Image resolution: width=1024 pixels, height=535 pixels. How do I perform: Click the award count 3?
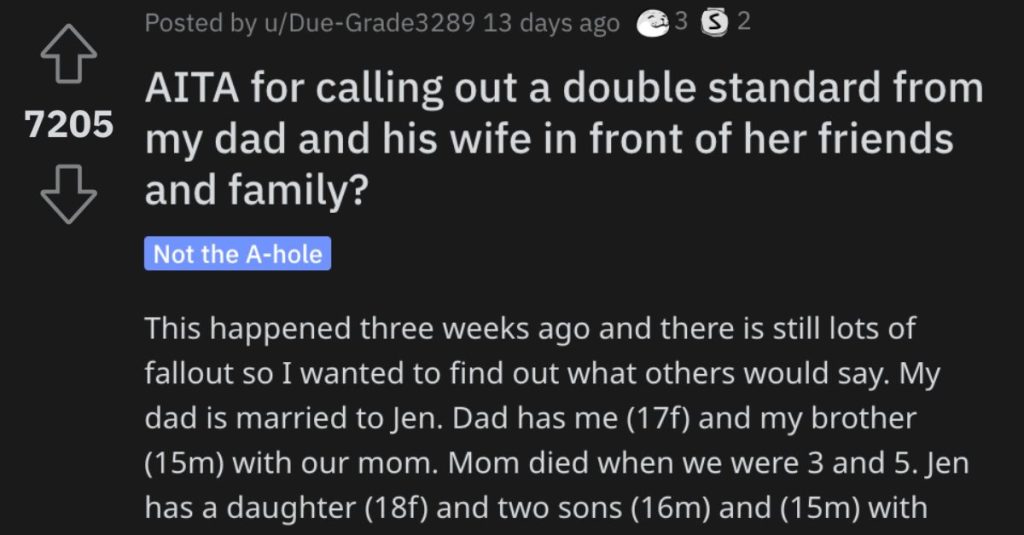point(681,22)
